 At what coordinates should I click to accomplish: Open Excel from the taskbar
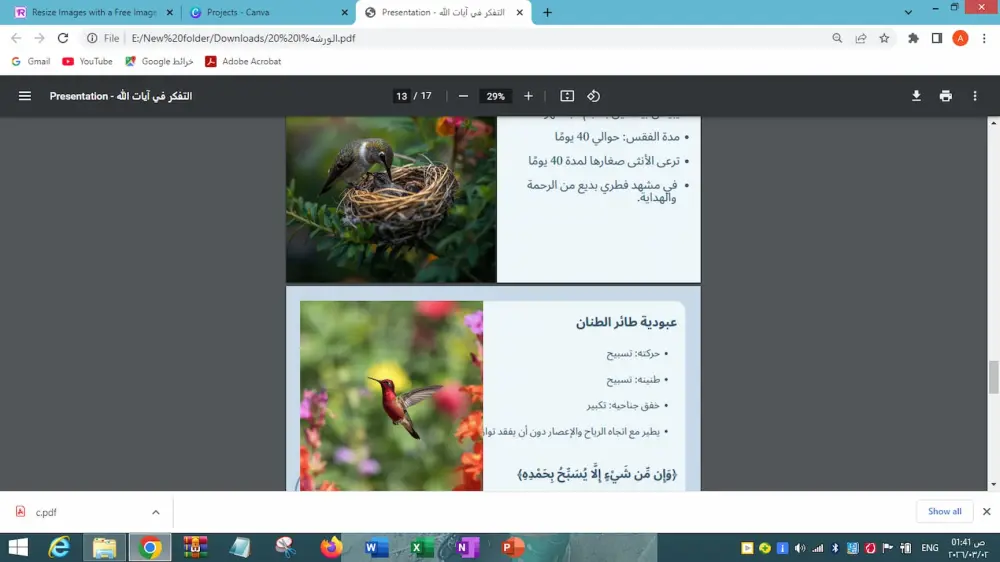tap(422, 547)
